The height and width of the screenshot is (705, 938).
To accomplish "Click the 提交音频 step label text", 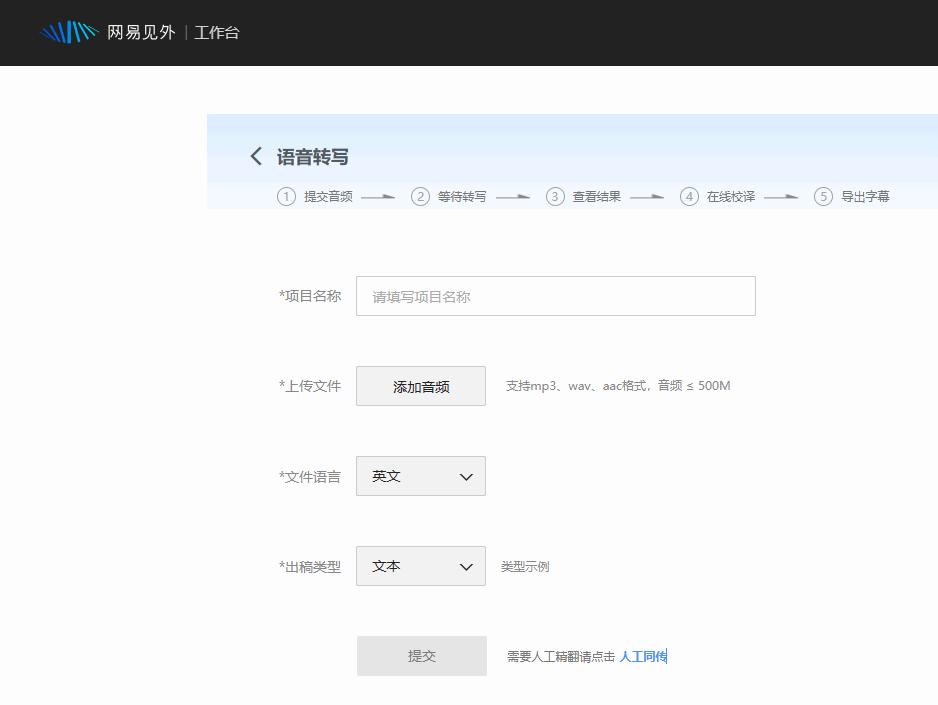I will (x=329, y=197).
